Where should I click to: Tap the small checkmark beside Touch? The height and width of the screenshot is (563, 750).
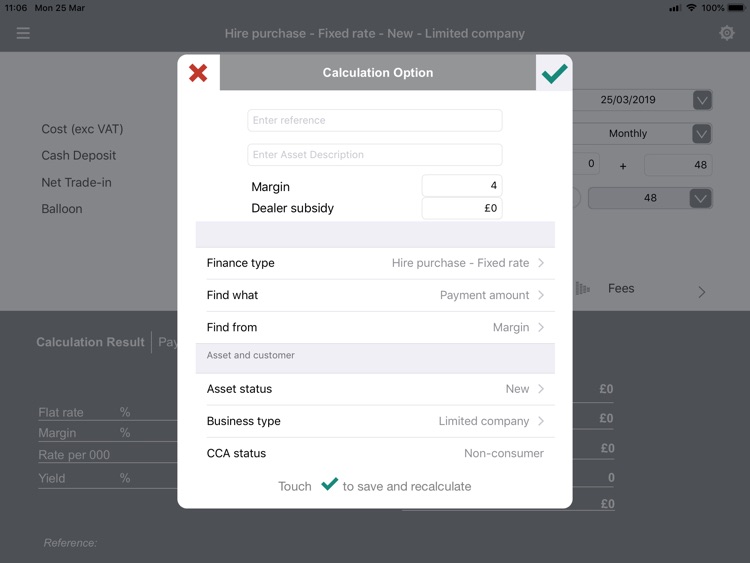(329, 485)
